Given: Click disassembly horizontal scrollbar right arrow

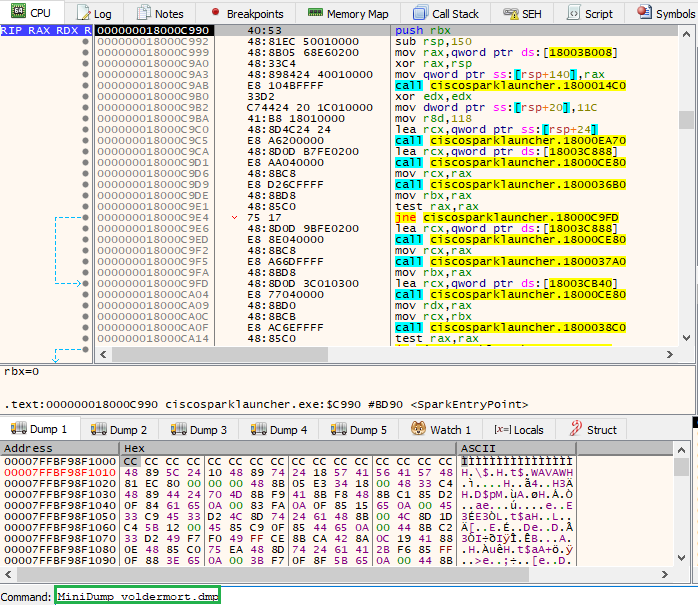Looking at the screenshot, I should click(x=670, y=354).
